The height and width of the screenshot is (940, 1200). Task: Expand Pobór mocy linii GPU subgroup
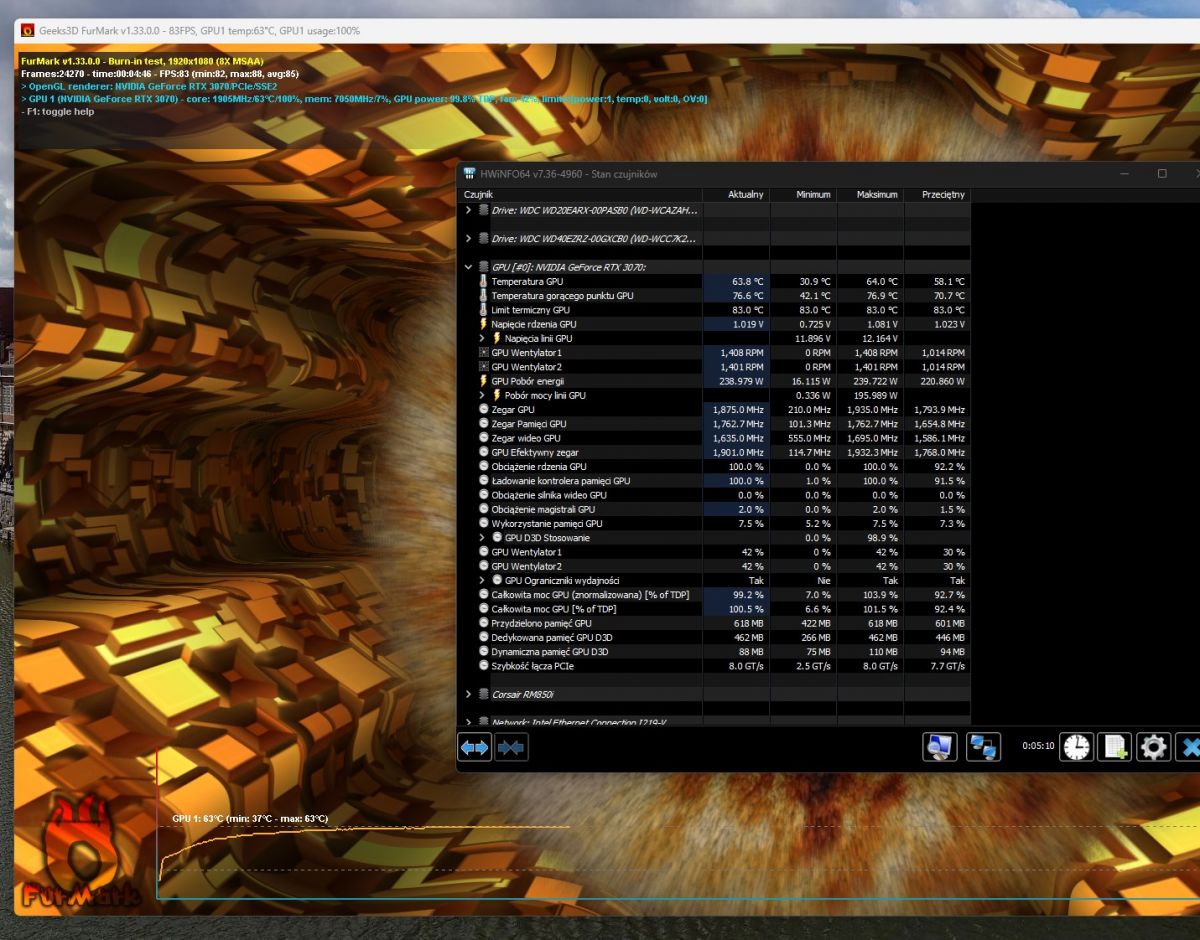click(x=483, y=395)
